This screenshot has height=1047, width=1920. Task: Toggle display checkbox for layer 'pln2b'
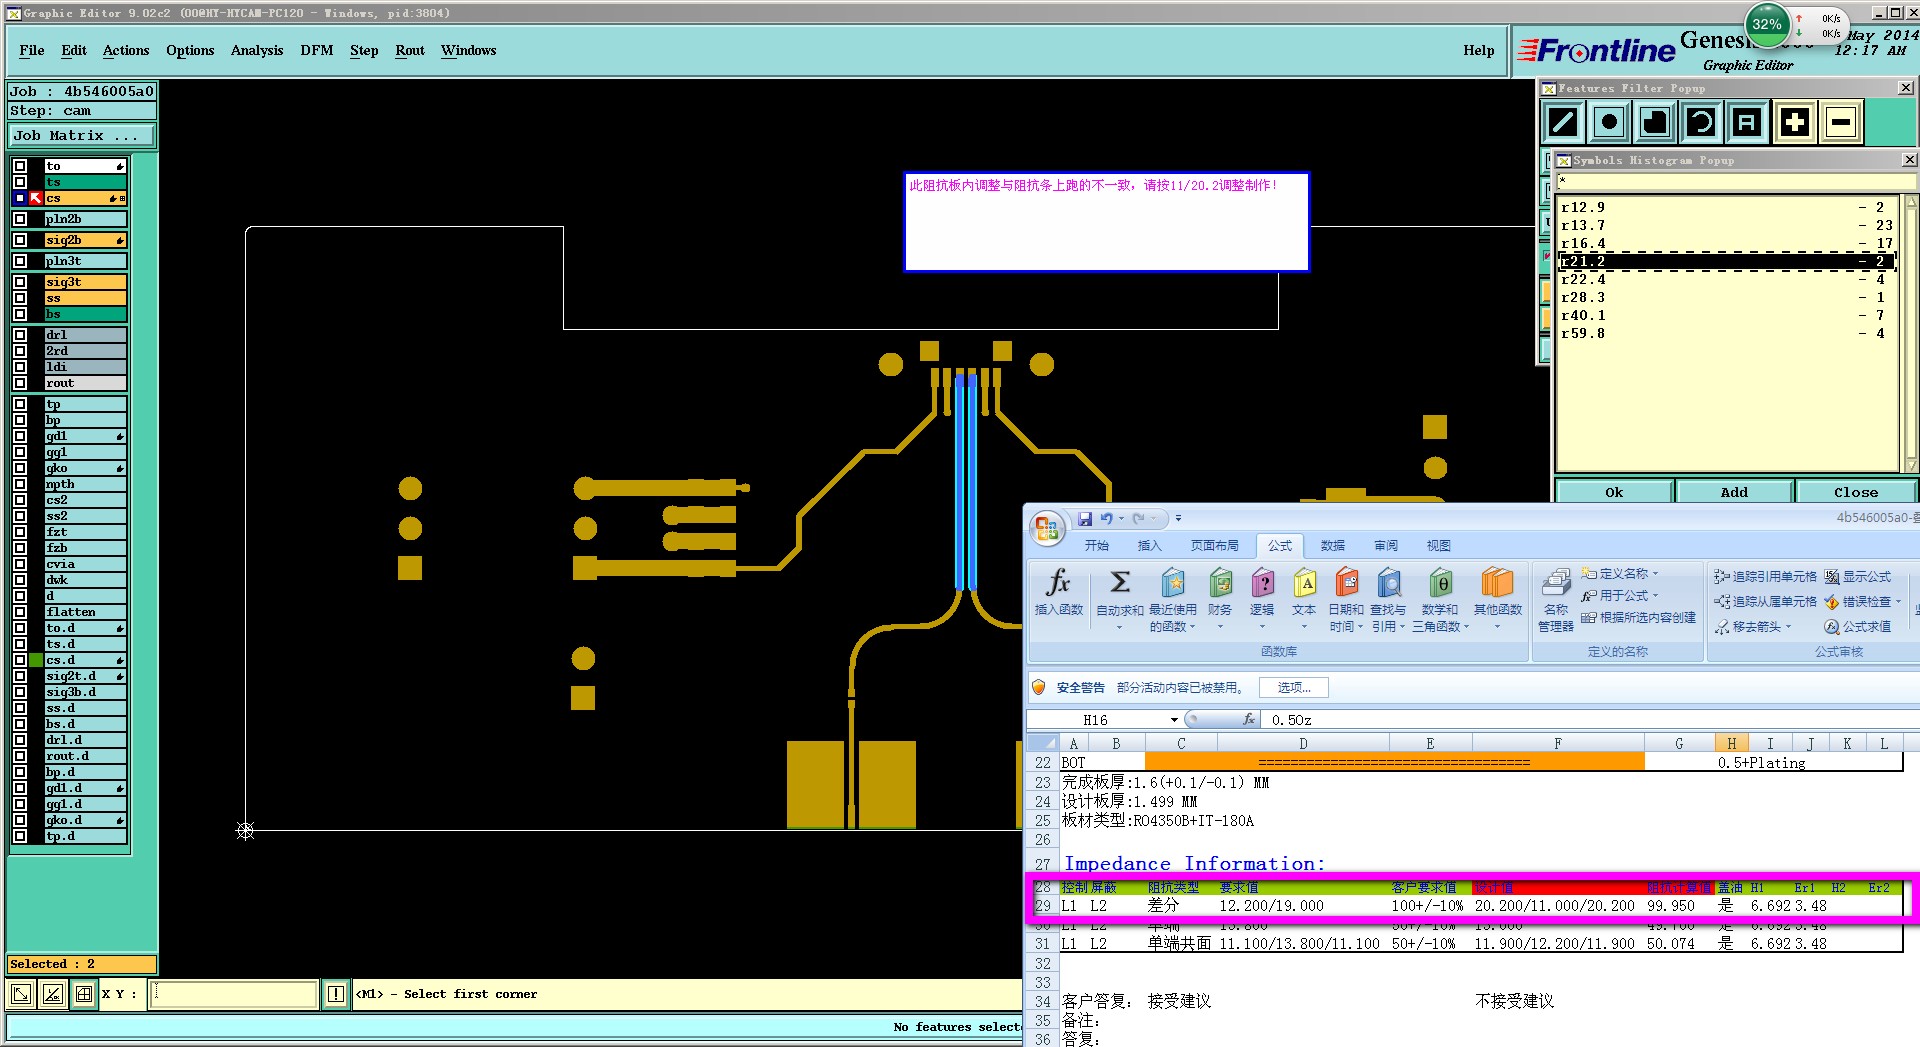coord(20,219)
